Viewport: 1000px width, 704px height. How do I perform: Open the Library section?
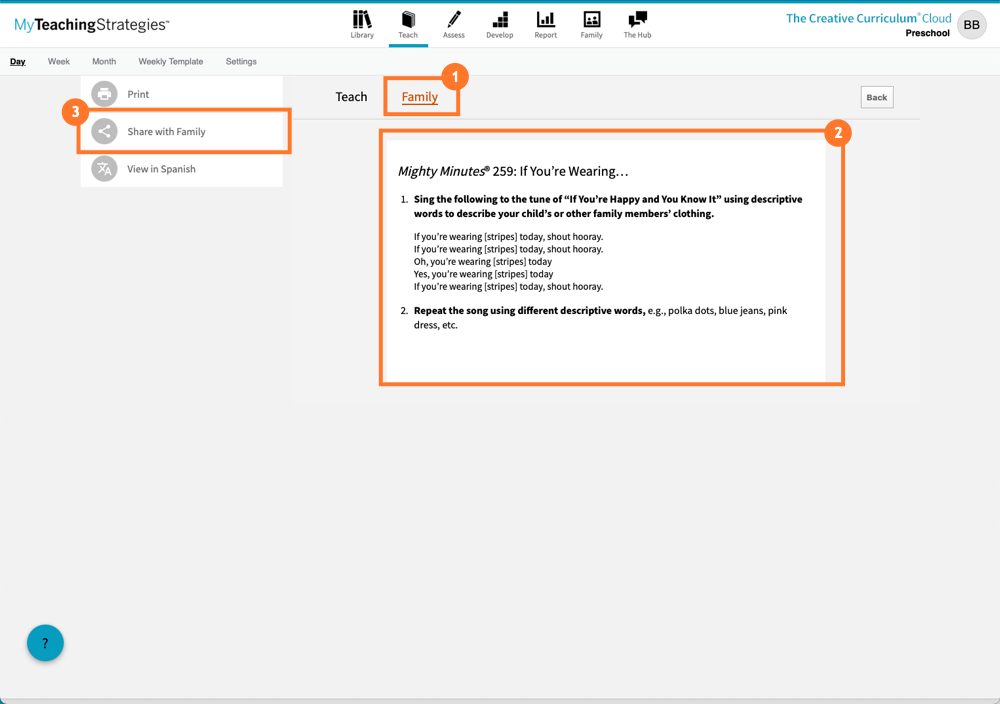[x=362, y=24]
